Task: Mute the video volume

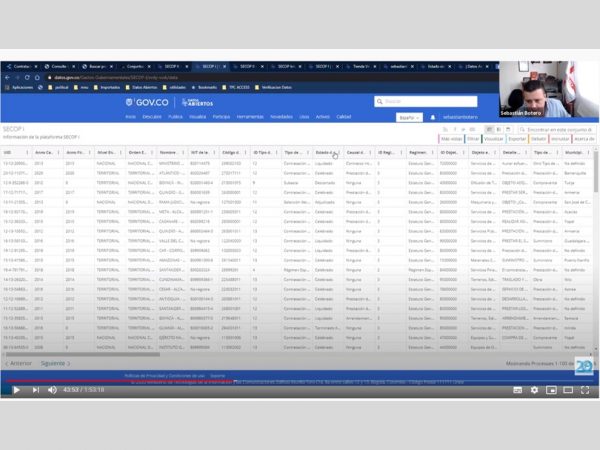Action: coord(51,390)
